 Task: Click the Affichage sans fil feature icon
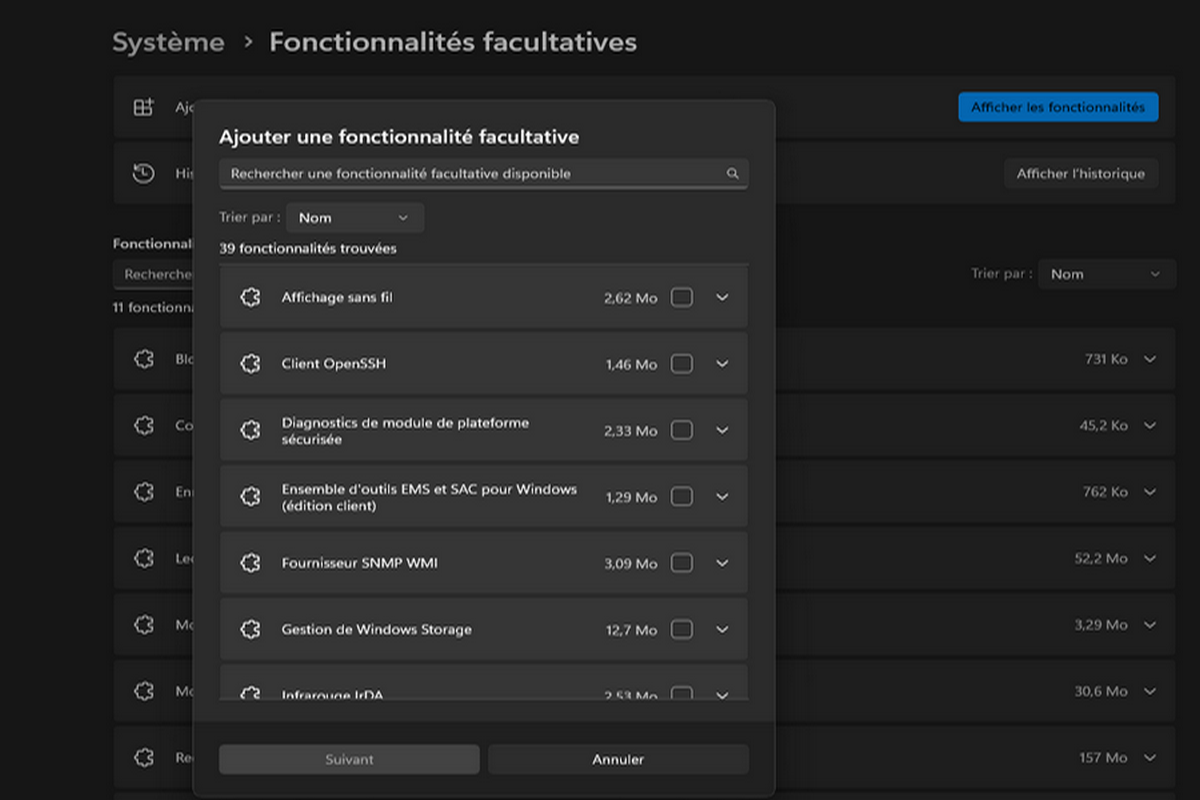pos(250,297)
